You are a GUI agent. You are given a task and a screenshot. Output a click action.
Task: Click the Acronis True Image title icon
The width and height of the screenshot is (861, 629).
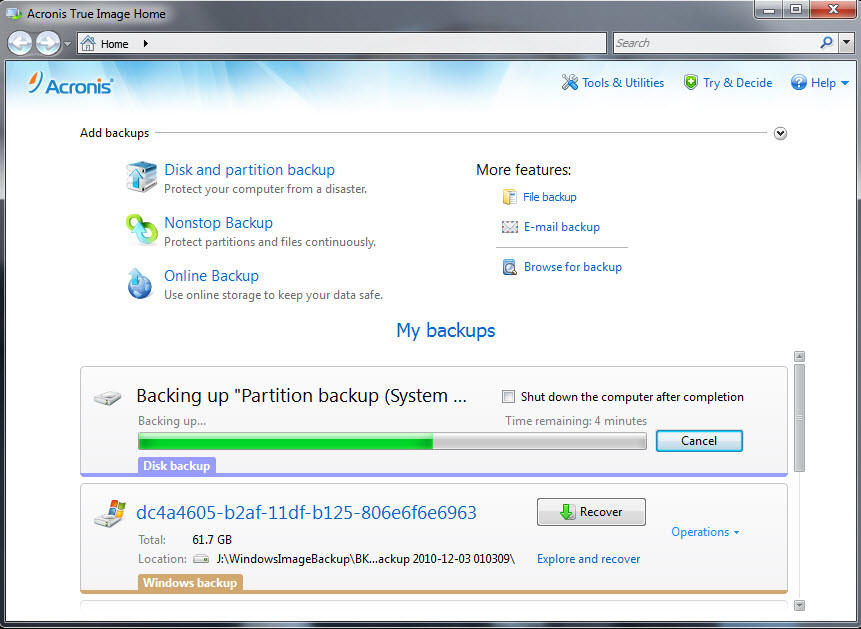pyautogui.click(x=14, y=13)
